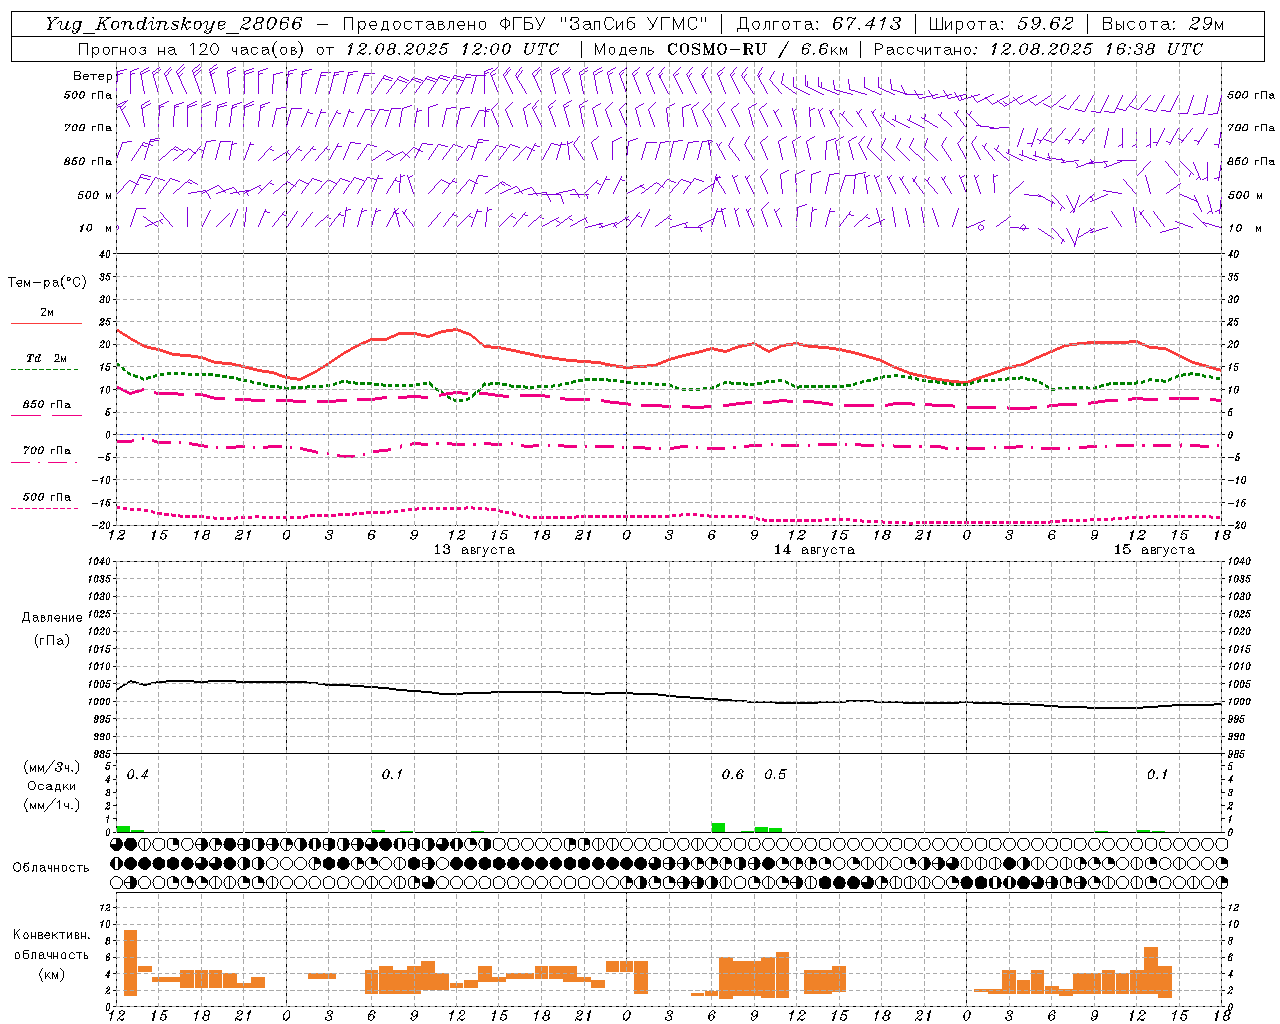Click the tallest orange convective bar at forecast start
The image size is (1280, 1024).
[130, 962]
